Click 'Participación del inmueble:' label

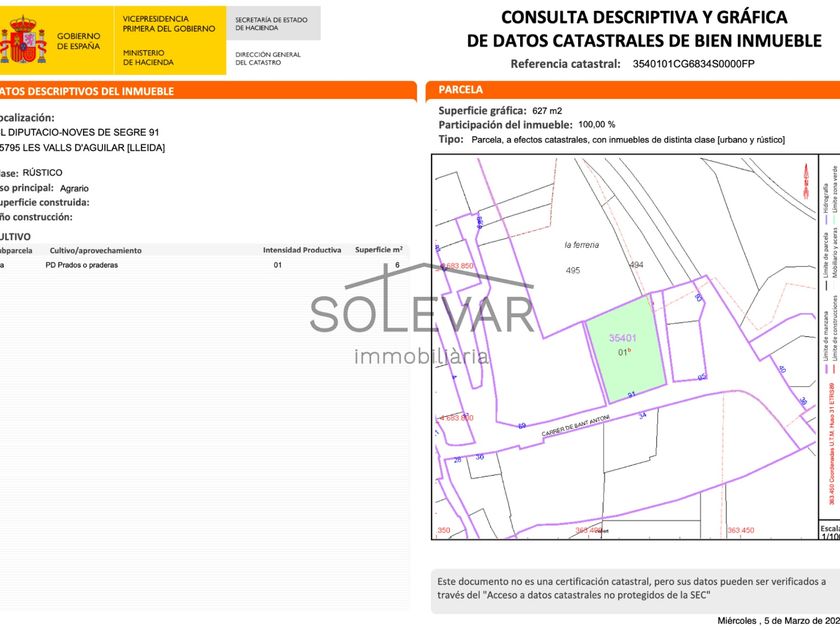point(505,125)
